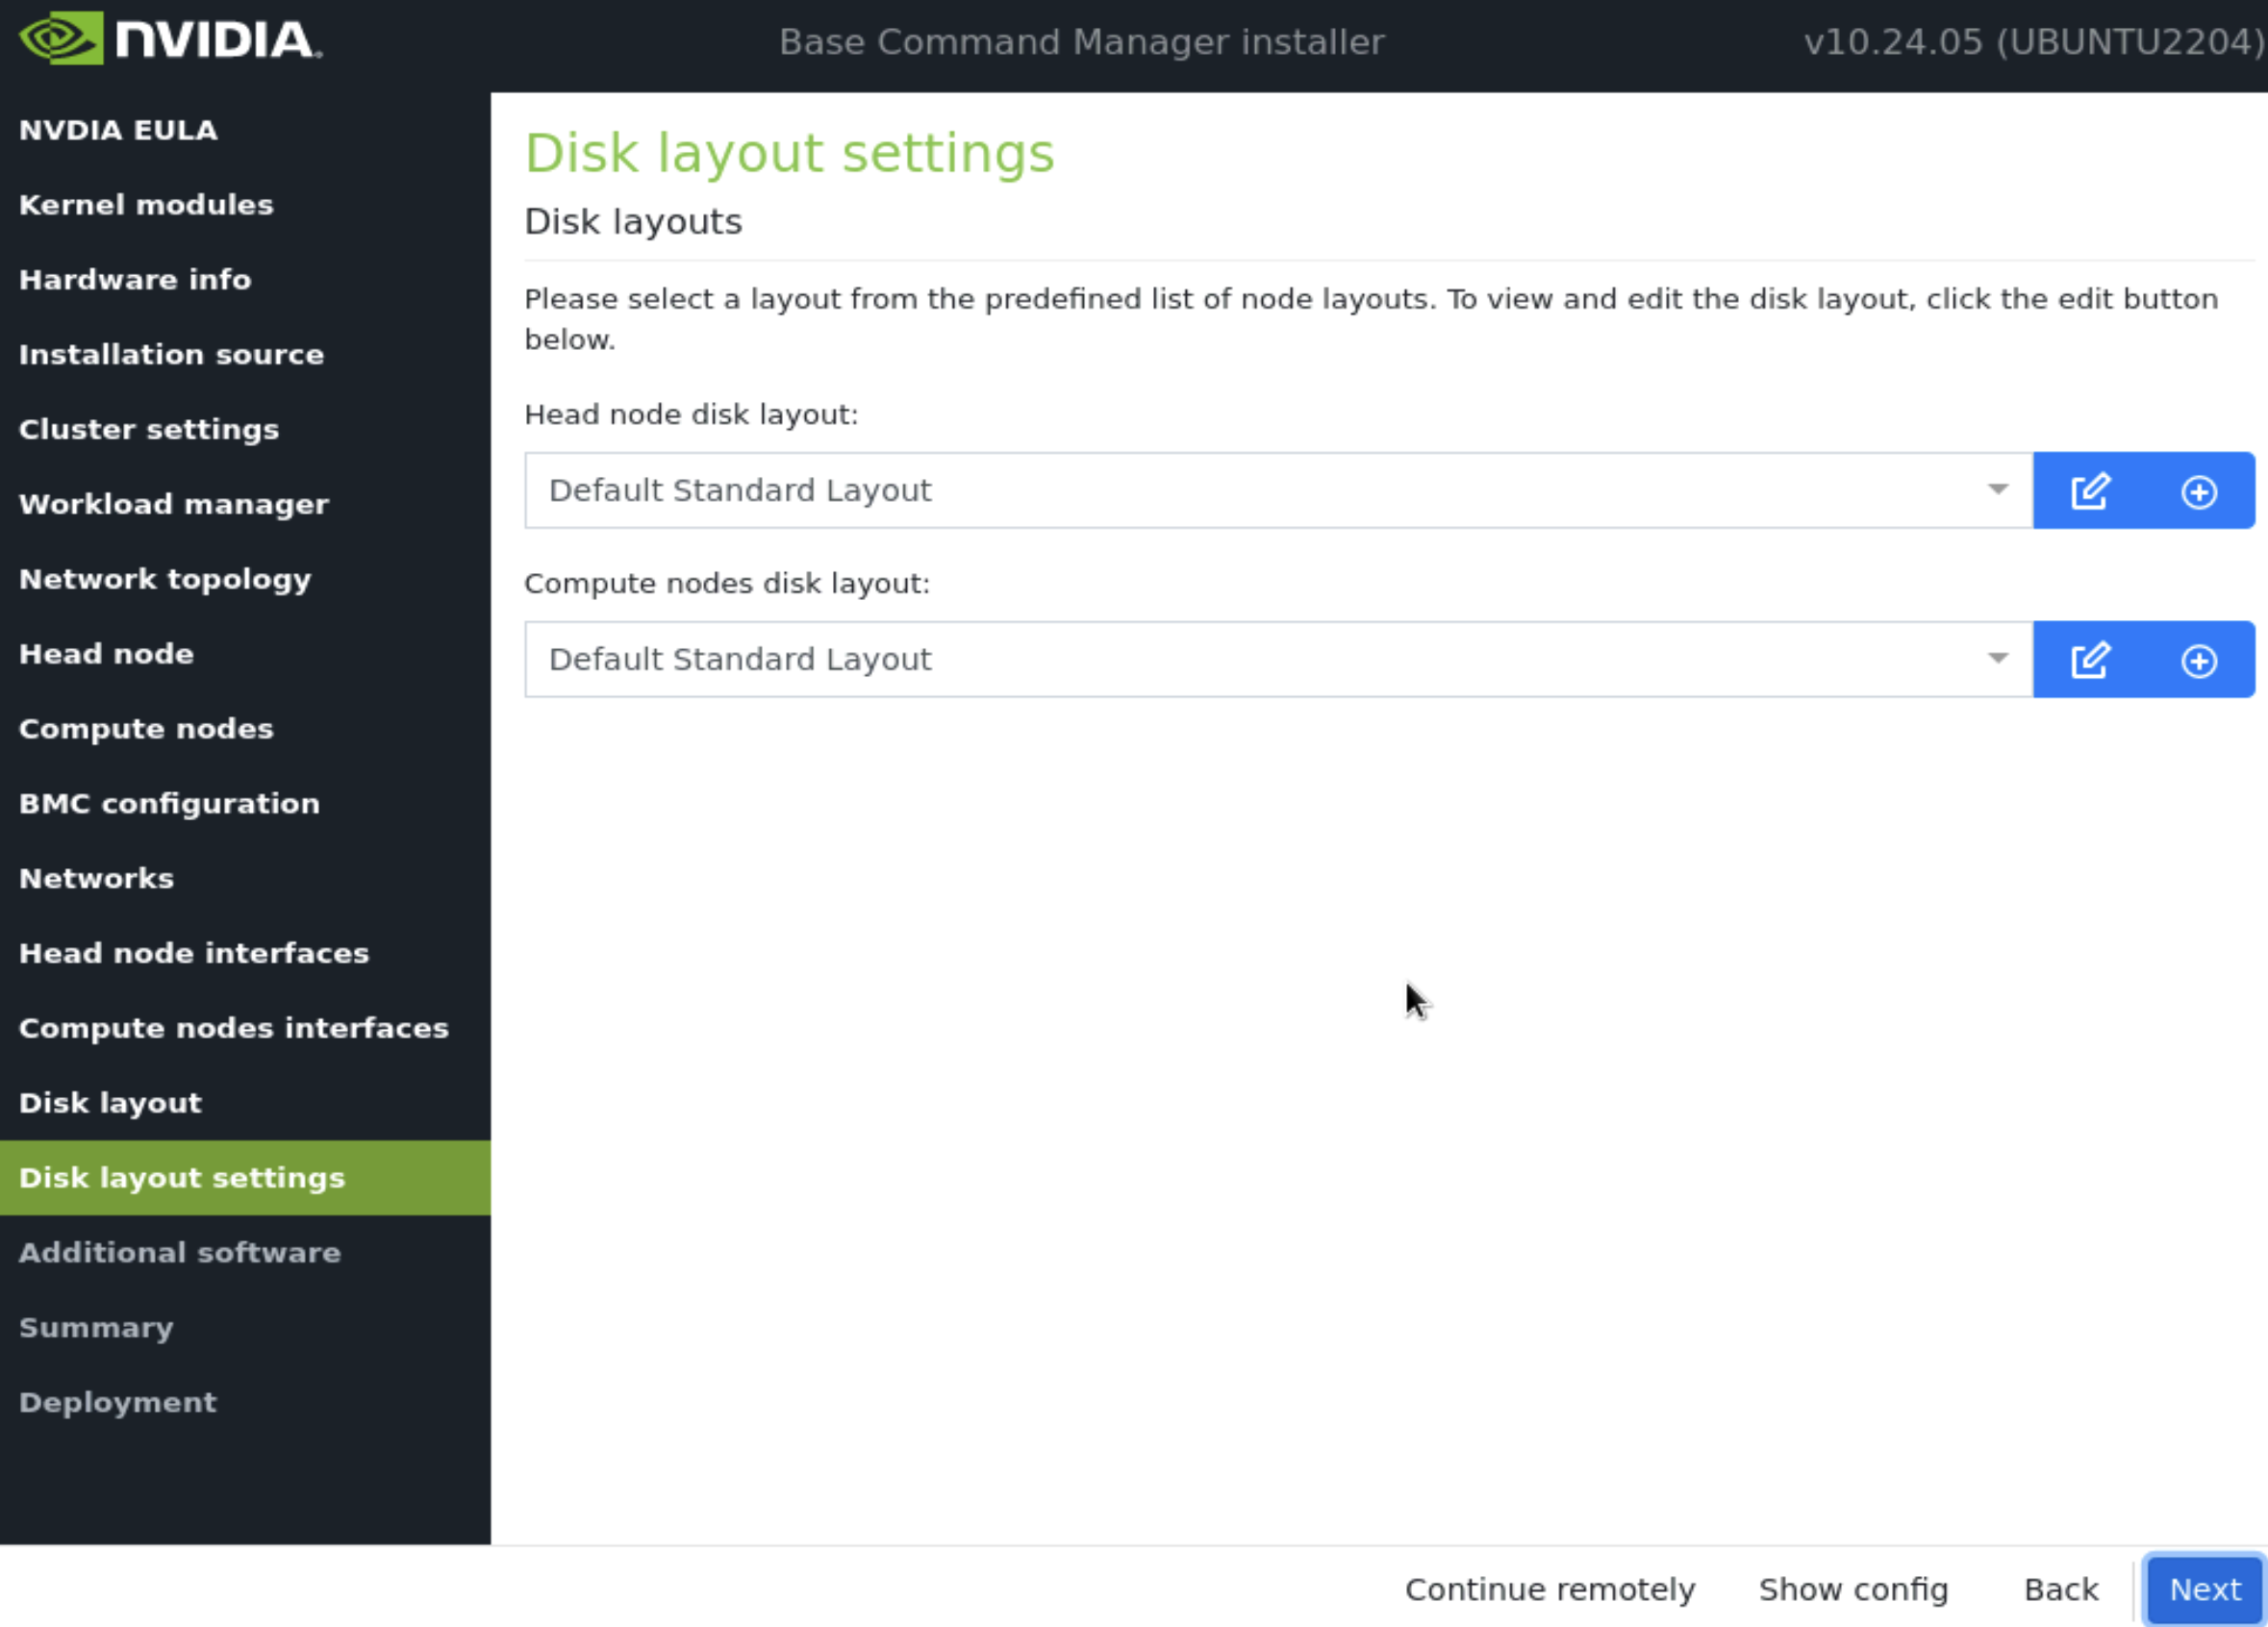This screenshot has width=2268, height=1627.
Task: Navigate to Additional software section
Action: click(x=178, y=1252)
